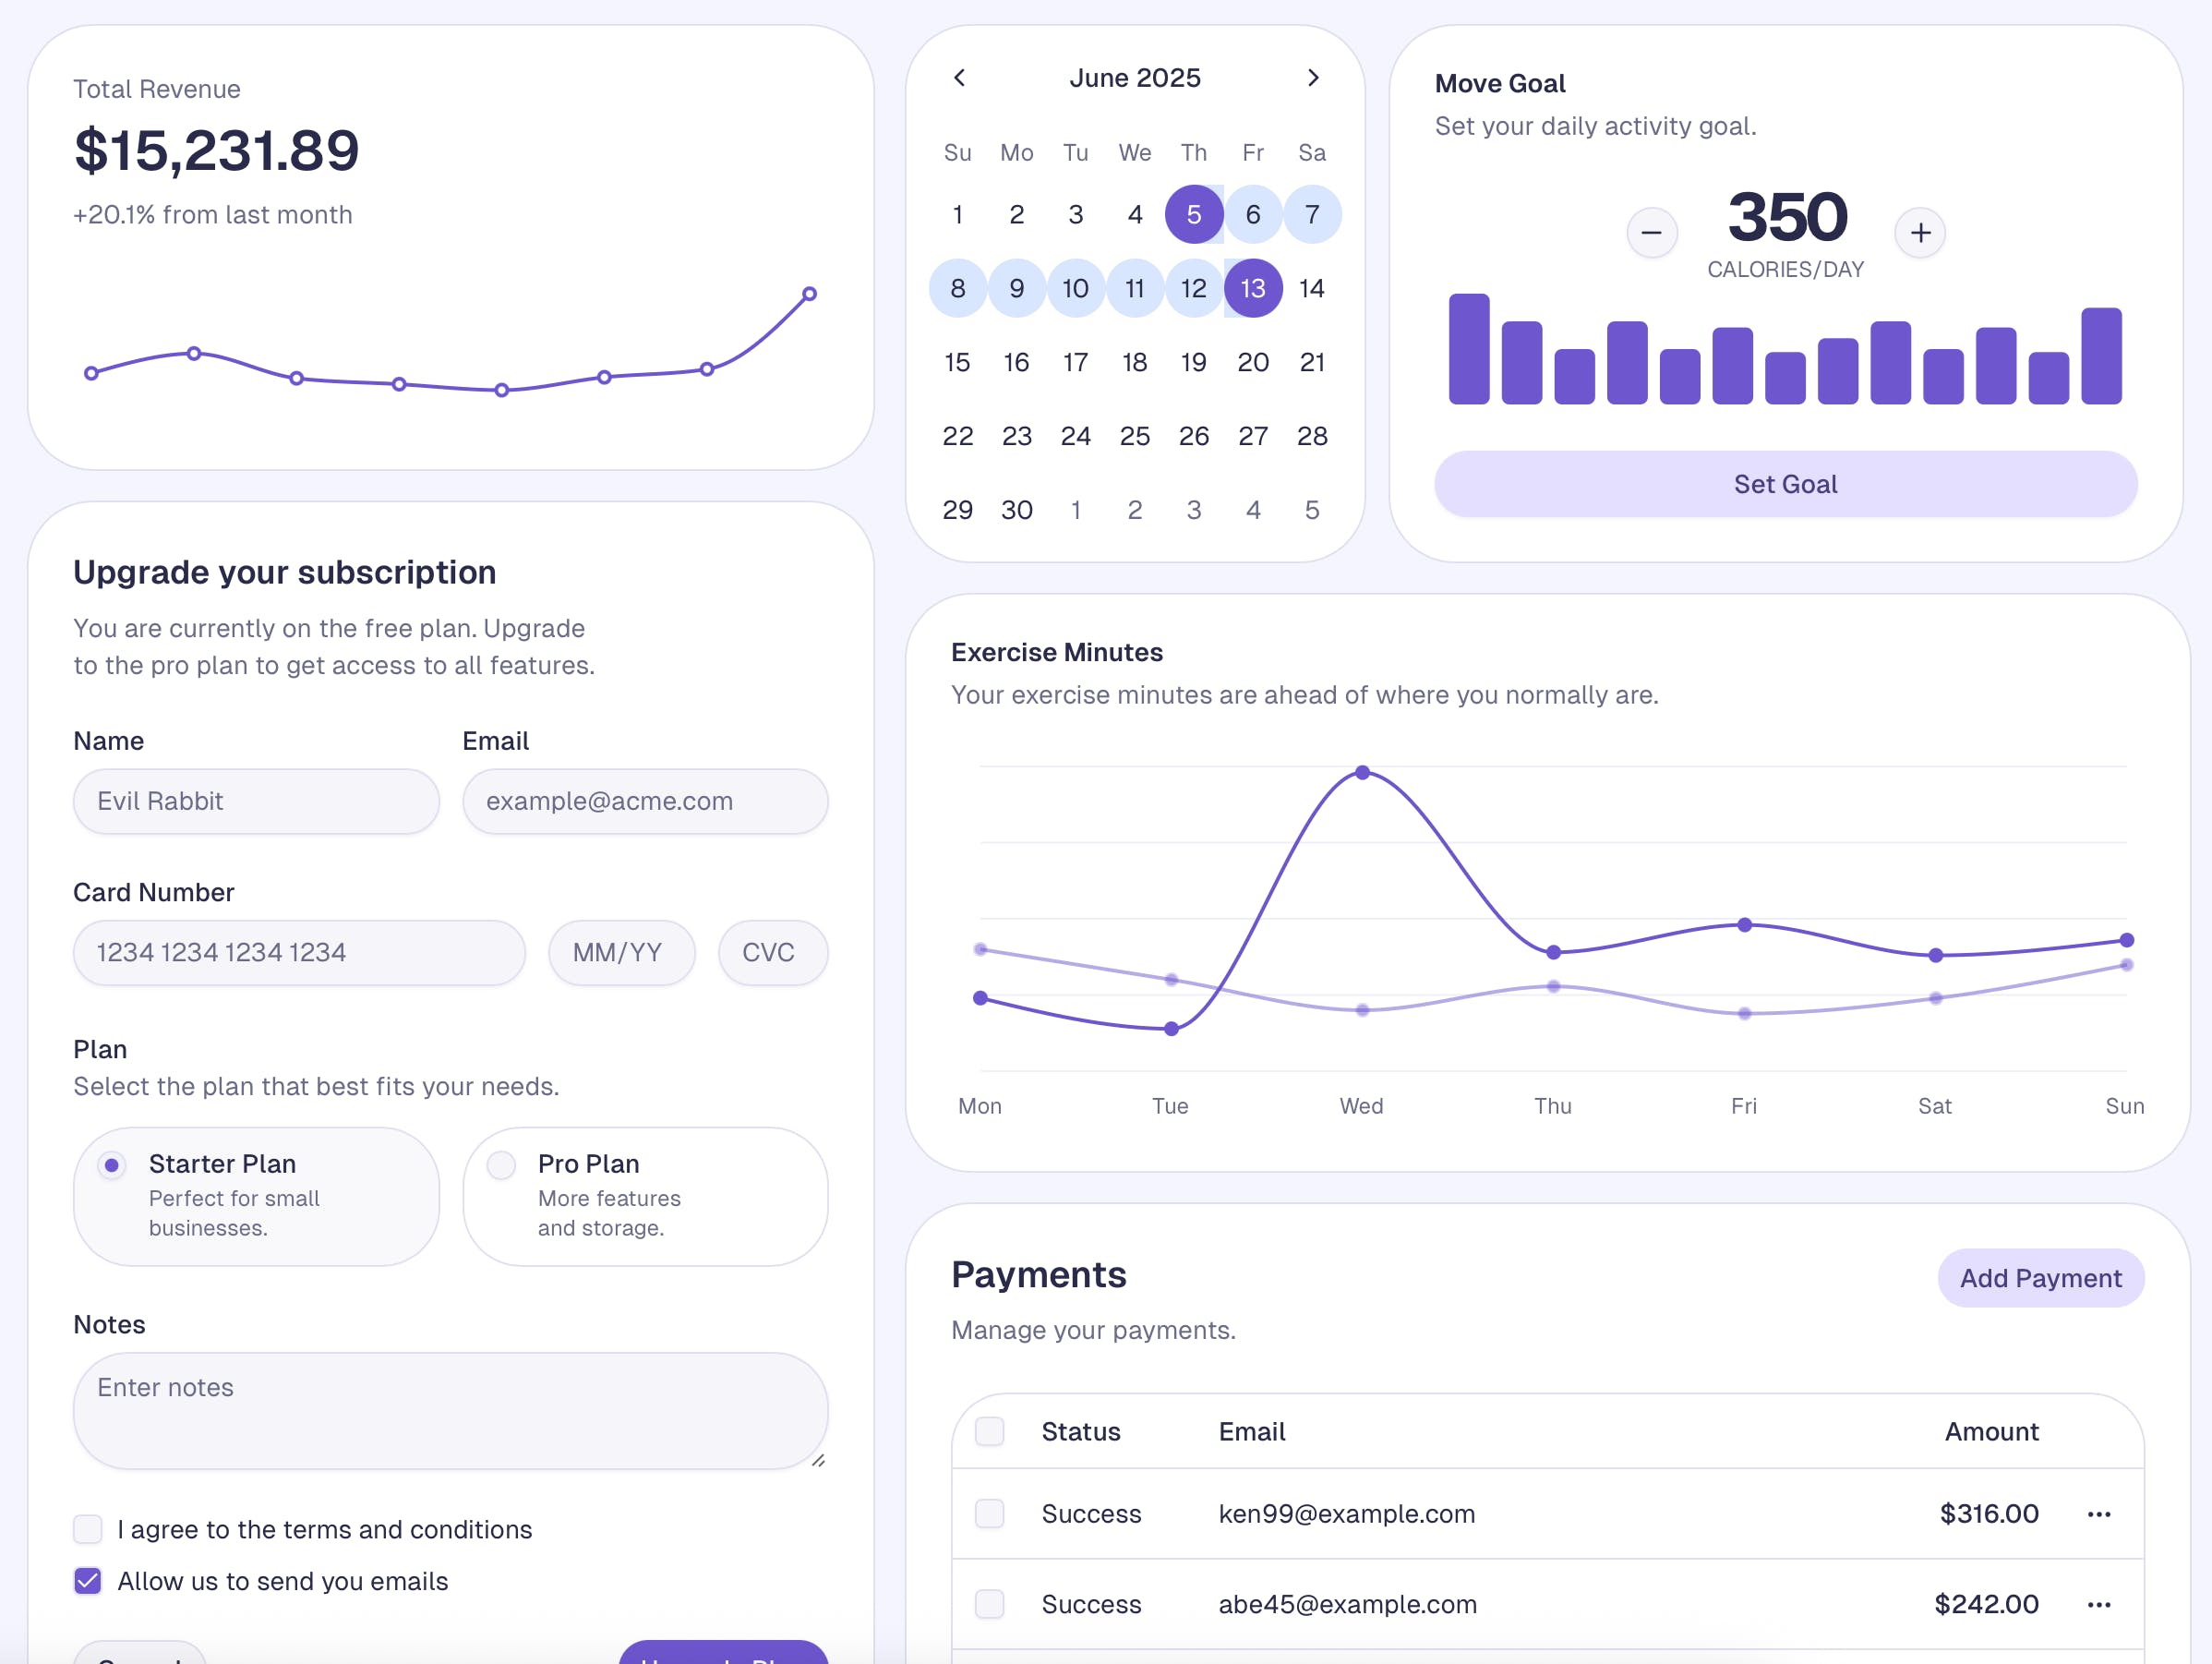
Task: Increase calories goal with plus button
Action: coord(1919,233)
